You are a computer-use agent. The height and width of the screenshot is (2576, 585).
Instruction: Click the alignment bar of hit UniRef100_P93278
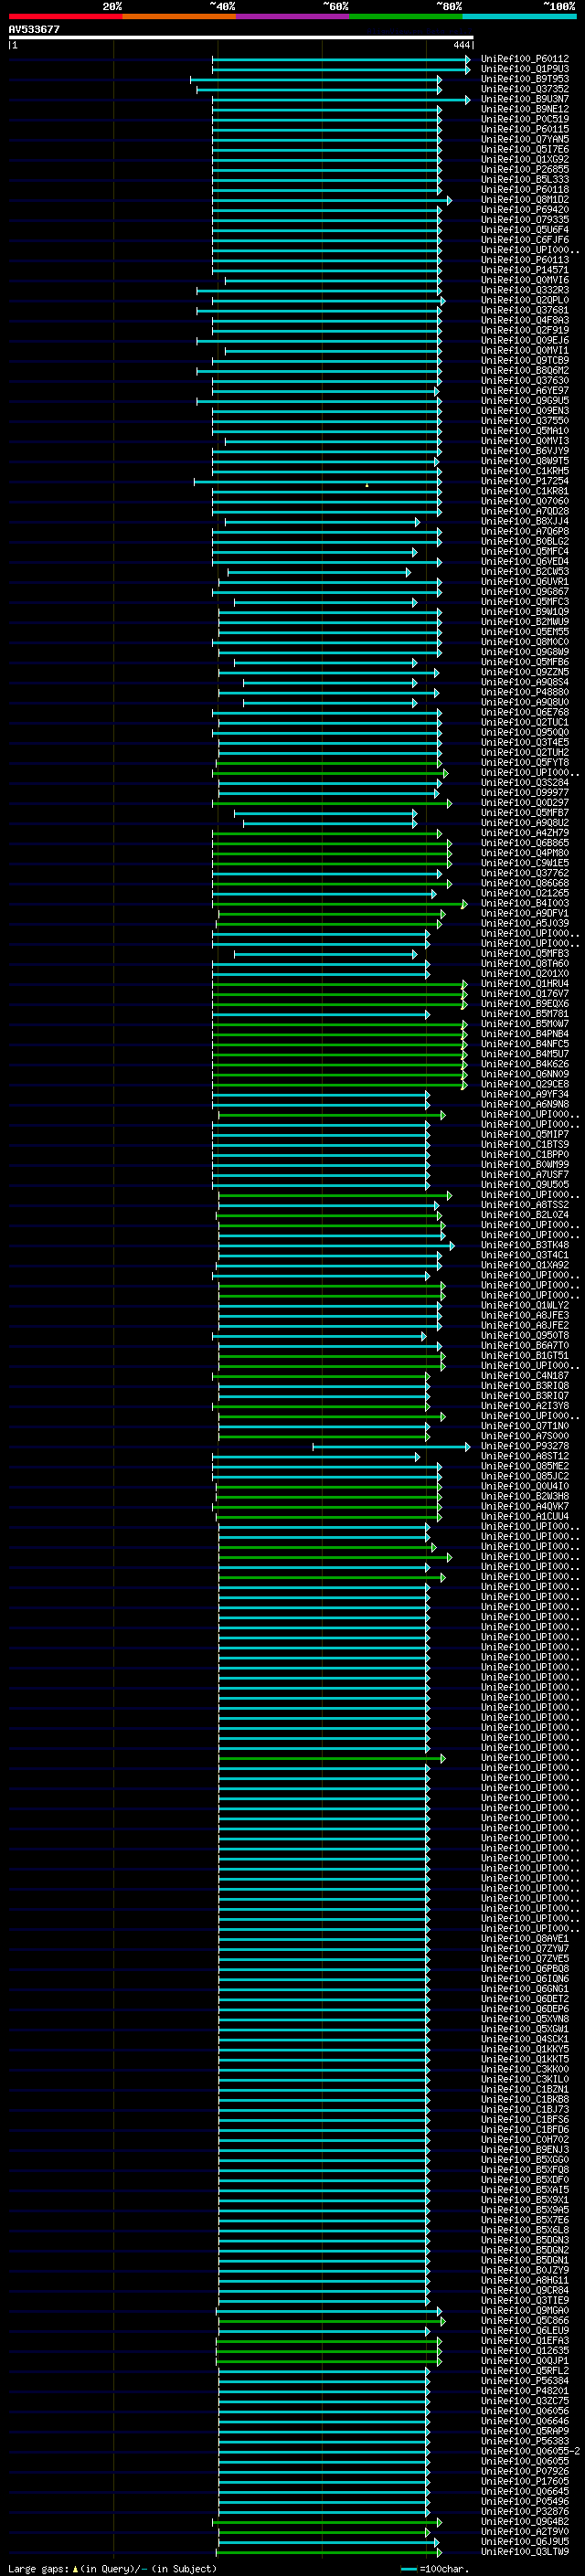pos(391,1447)
